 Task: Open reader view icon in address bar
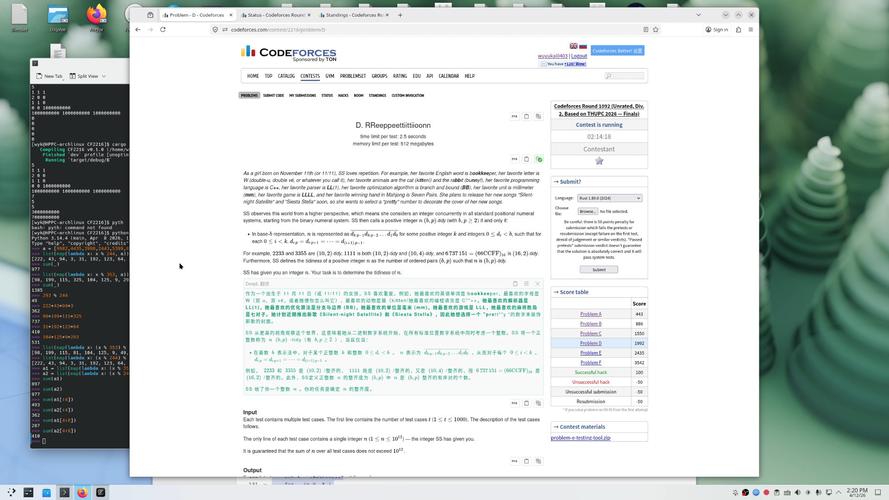[x=646, y=29]
